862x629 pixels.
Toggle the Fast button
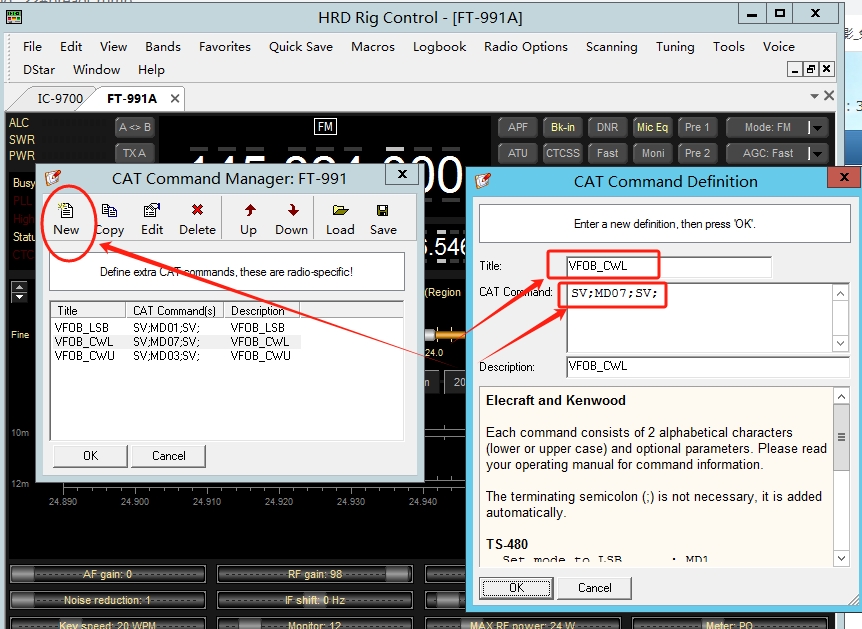[607, 153]
